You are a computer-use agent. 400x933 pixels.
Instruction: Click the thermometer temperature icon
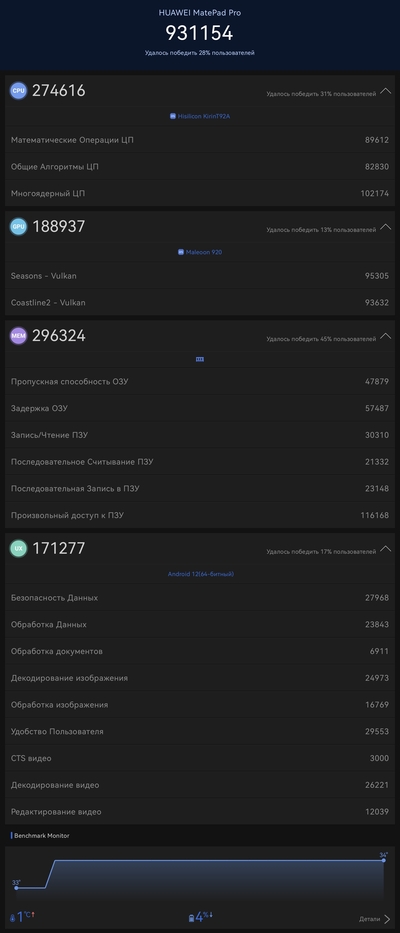pyautogui.click(x=12, y=918)
